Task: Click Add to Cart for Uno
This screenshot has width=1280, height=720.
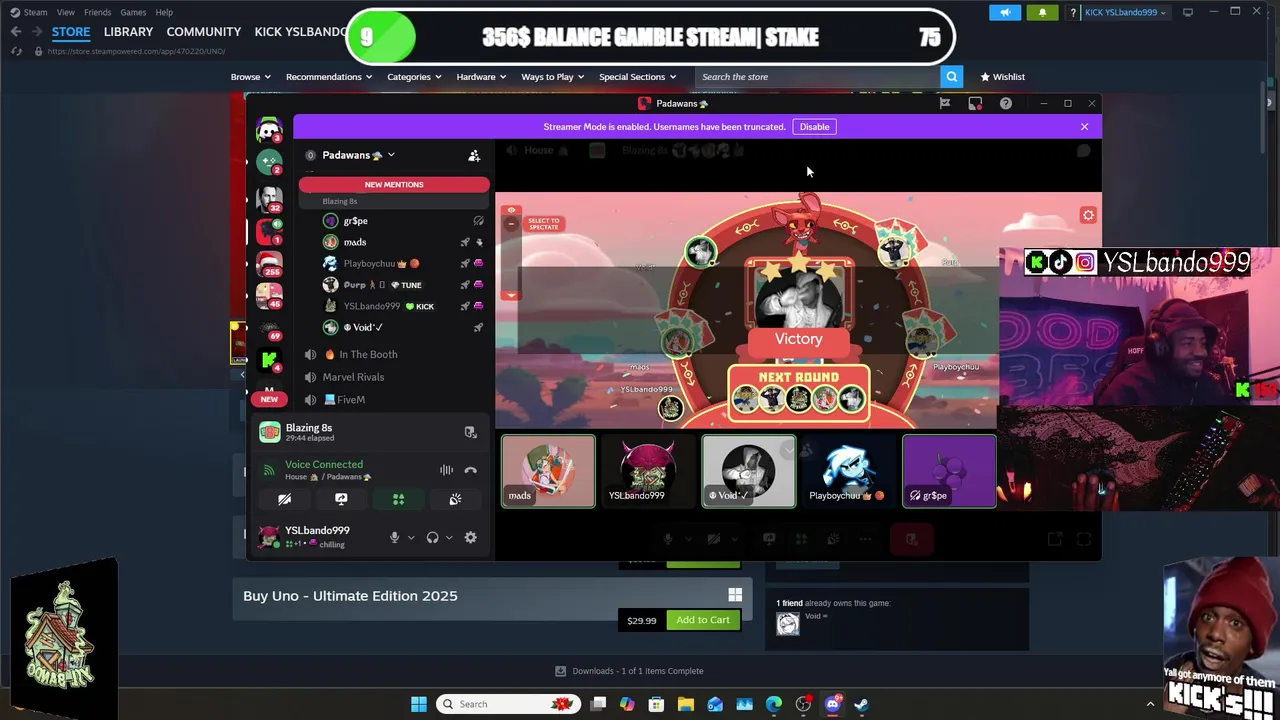Action: tap(703, 620)
